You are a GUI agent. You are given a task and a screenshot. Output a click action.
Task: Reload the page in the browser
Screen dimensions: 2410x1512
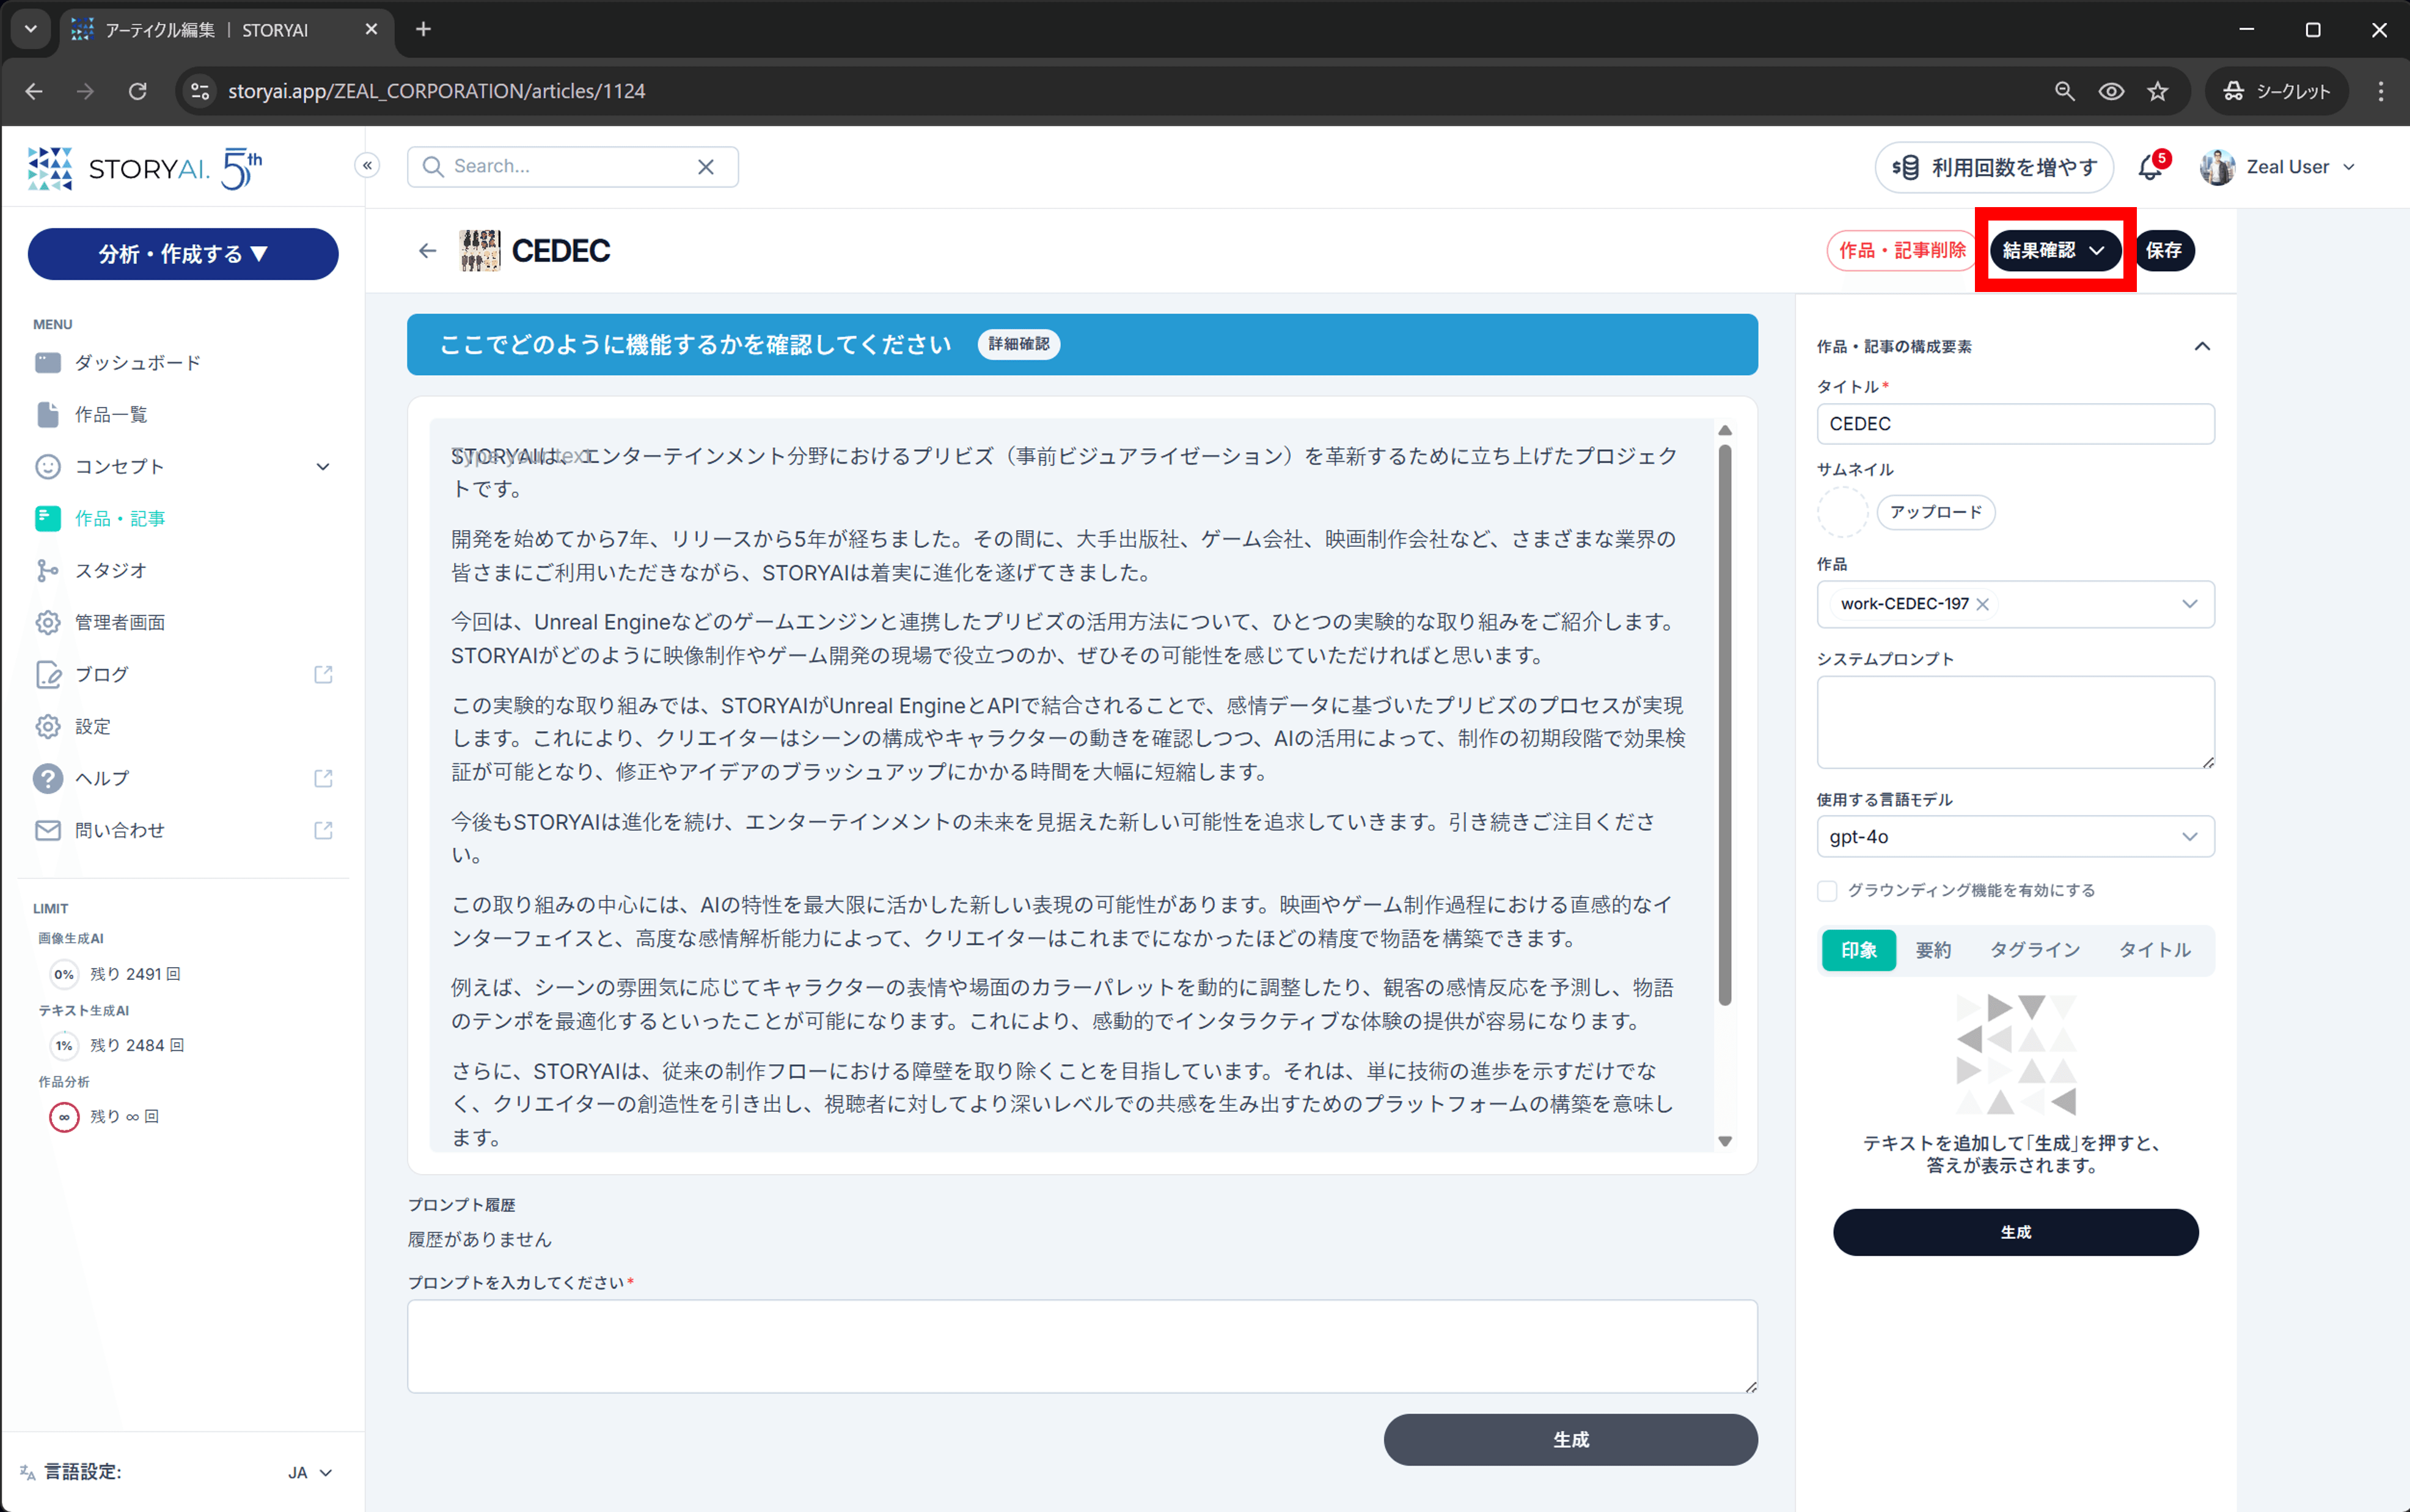pos(138,91)
